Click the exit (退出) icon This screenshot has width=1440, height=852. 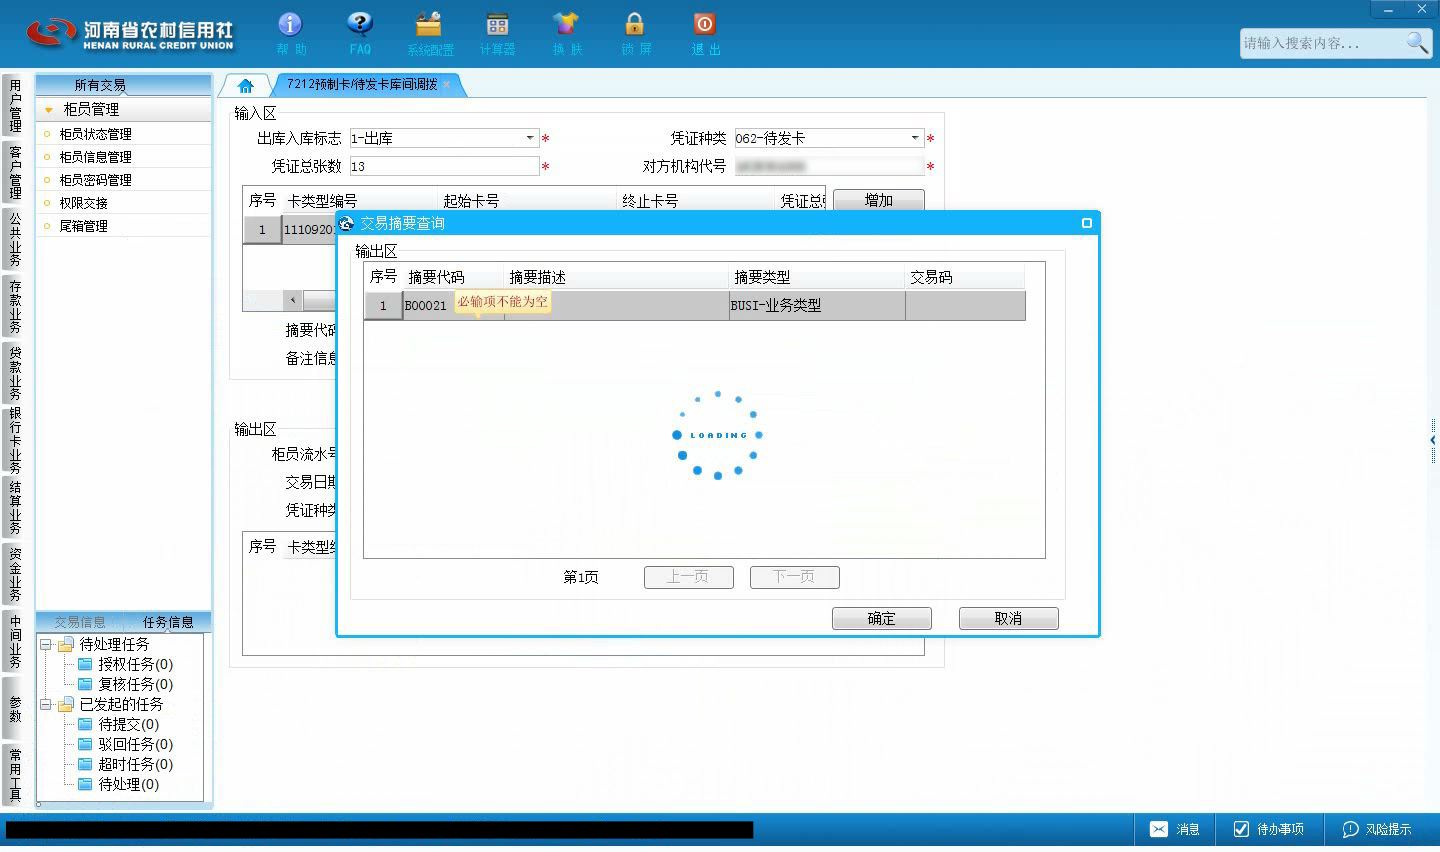pyautogui.click(x=704, y=25)
